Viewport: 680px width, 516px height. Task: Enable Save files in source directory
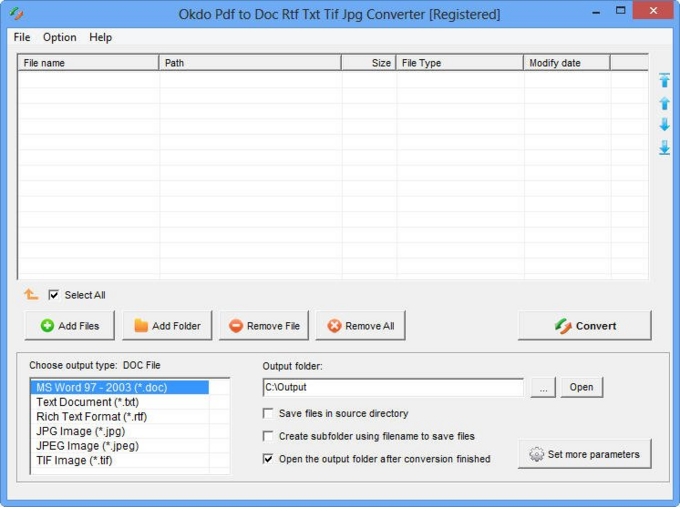(x=268, y=413)
